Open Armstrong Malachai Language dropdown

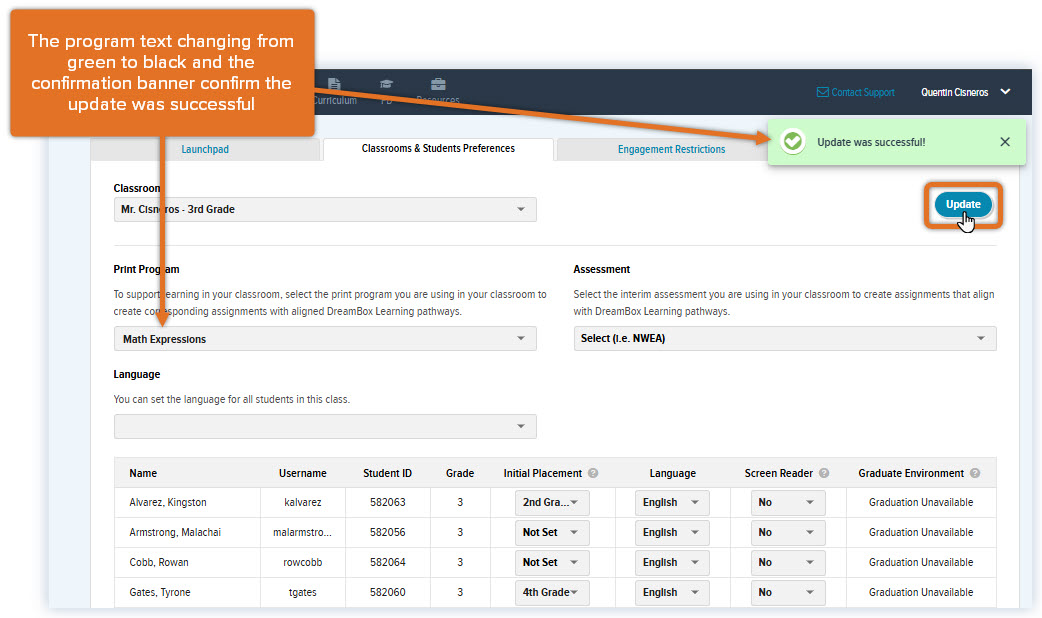(x=672, y=532)
